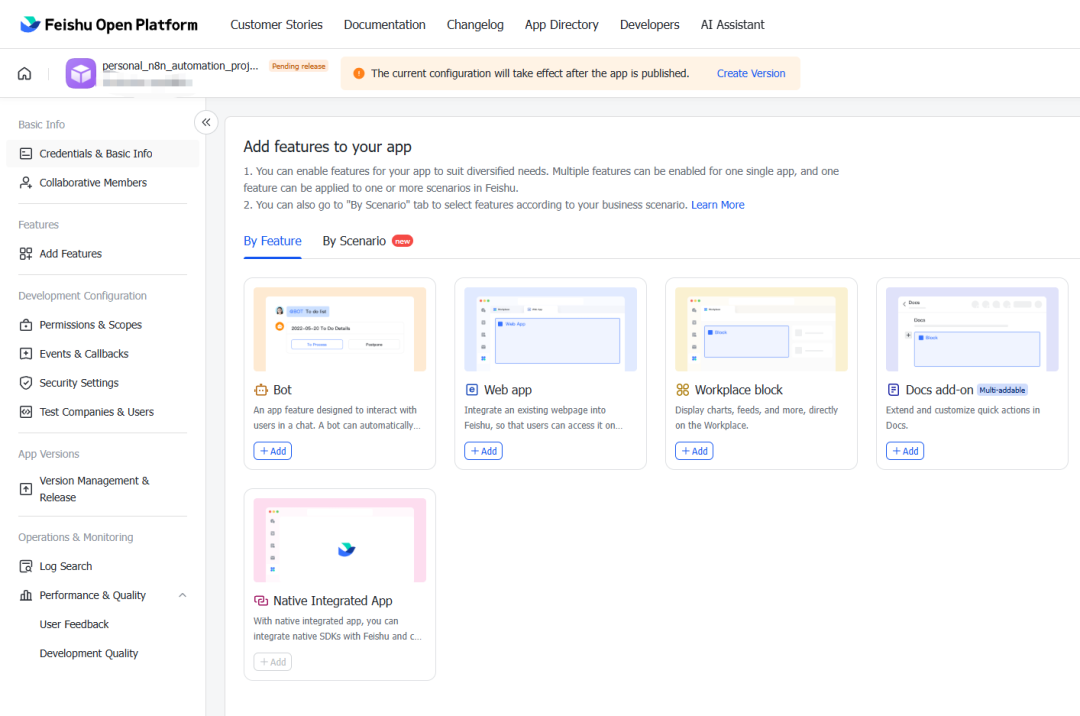
Task: Open the Learn More link
Action: (717, 205)
